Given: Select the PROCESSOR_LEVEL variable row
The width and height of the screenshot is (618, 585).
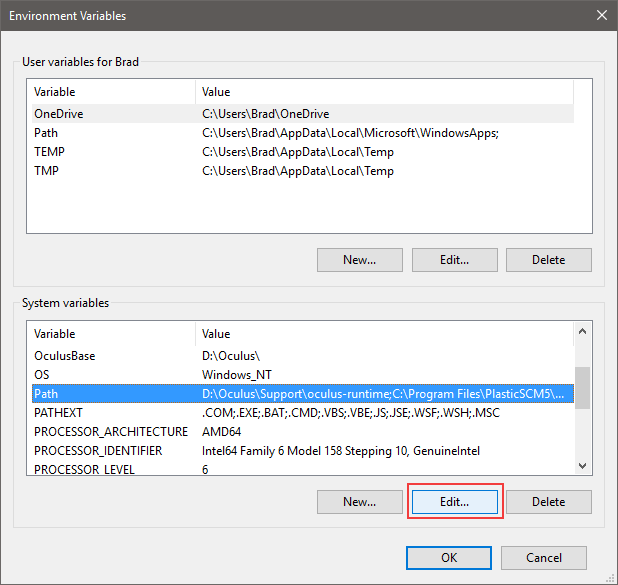Looking at the screenshot, I should 303,468.
